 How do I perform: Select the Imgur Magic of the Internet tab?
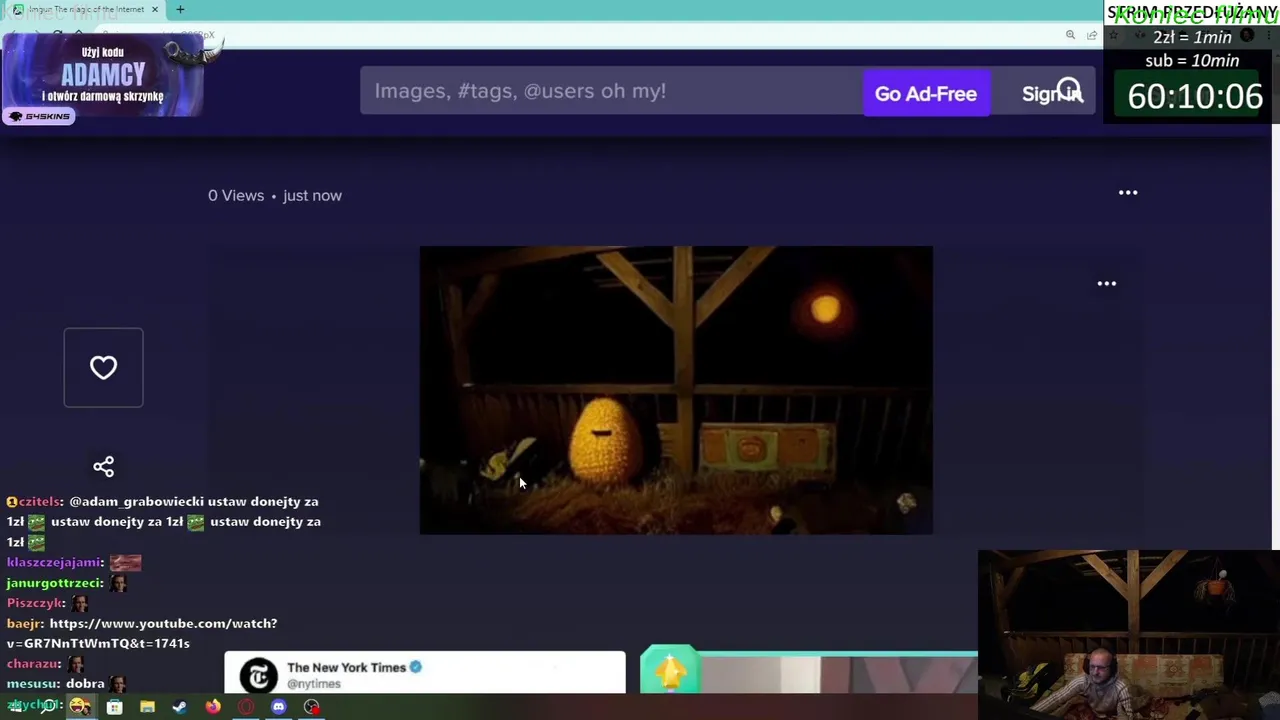(x=85, y=9)
